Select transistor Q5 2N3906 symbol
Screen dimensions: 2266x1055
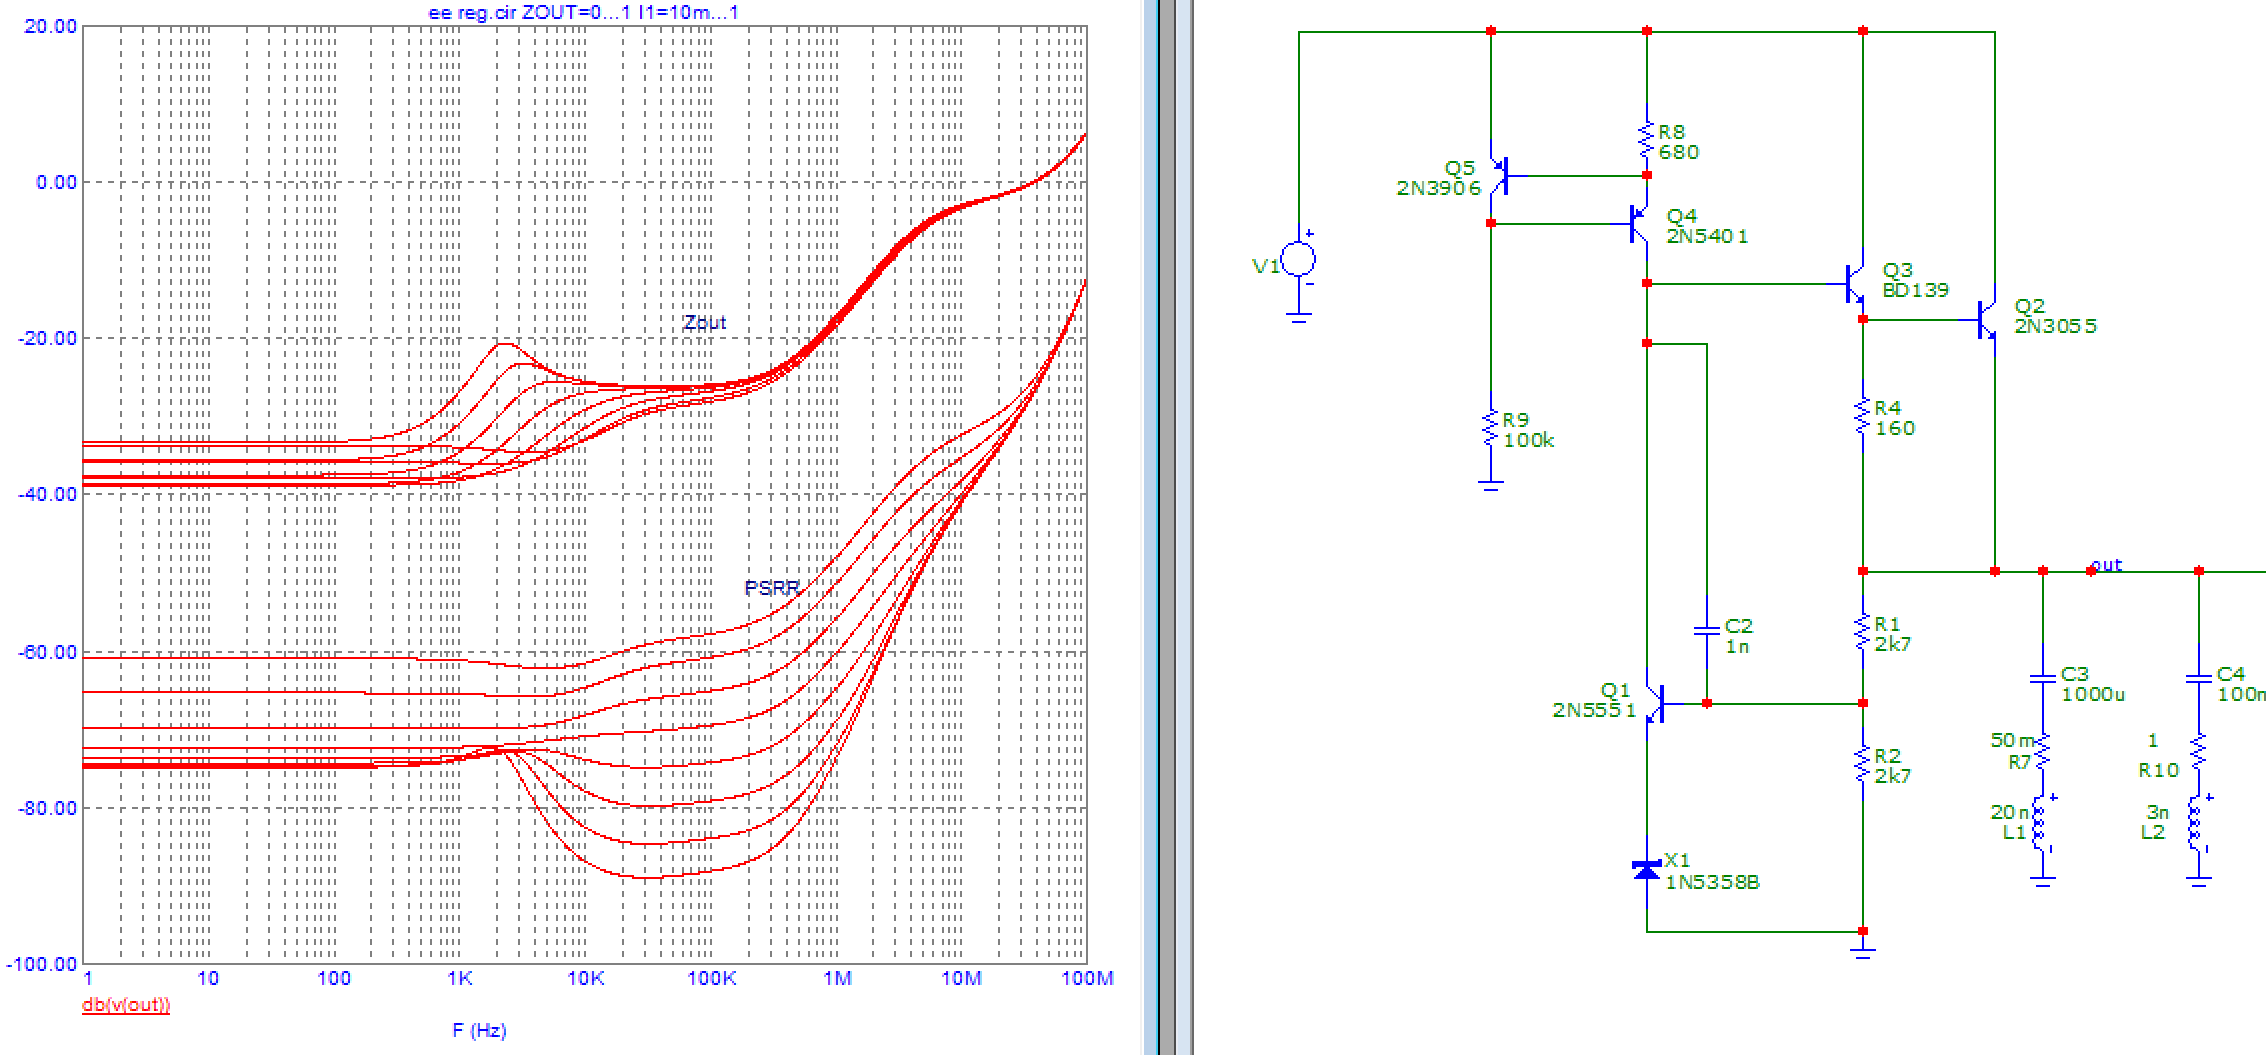tap(1499, 176)
